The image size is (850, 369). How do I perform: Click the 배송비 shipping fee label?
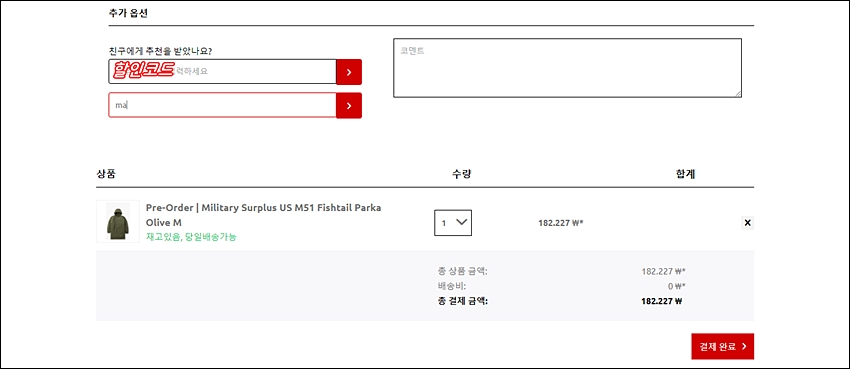452,286
